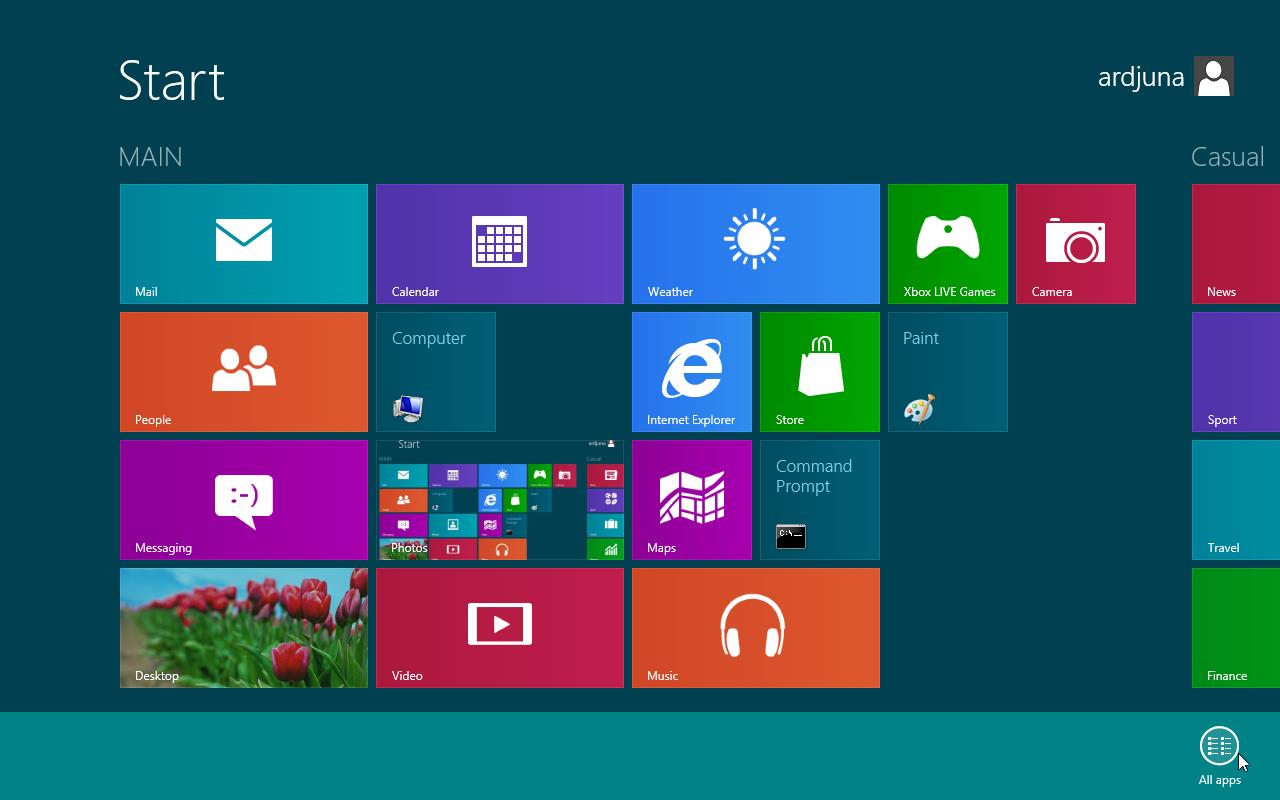Open the Command Prompt tile
1280x800 pixels.
[x=820, y=500]
